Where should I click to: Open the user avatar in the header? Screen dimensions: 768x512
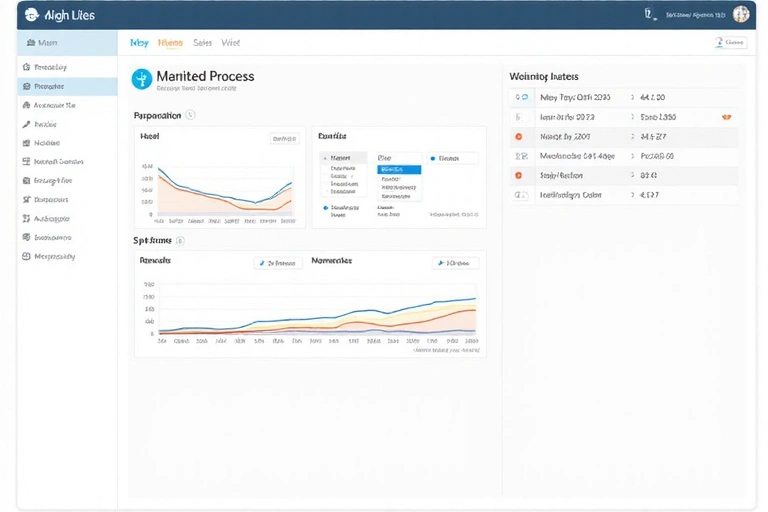(741, 14)
